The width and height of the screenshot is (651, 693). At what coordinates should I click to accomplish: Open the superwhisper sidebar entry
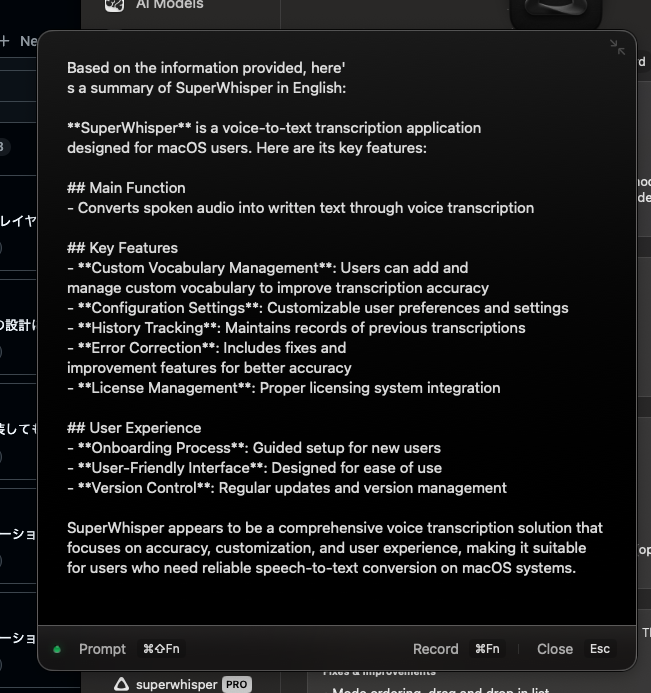pyautogui.click(x=176, y=684)
